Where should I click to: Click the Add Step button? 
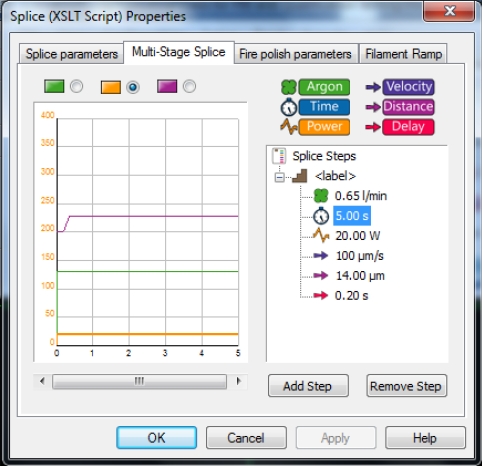coord(308,386)
